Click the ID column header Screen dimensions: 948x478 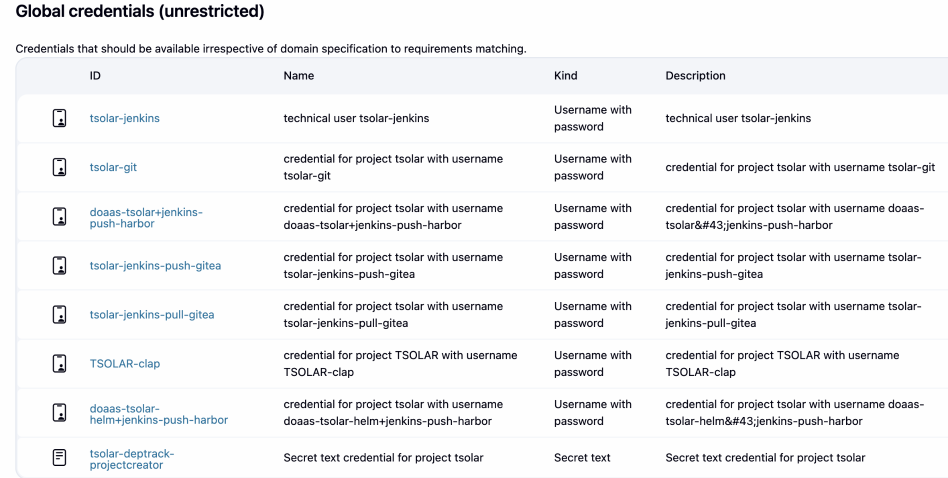tap(95, 76)
